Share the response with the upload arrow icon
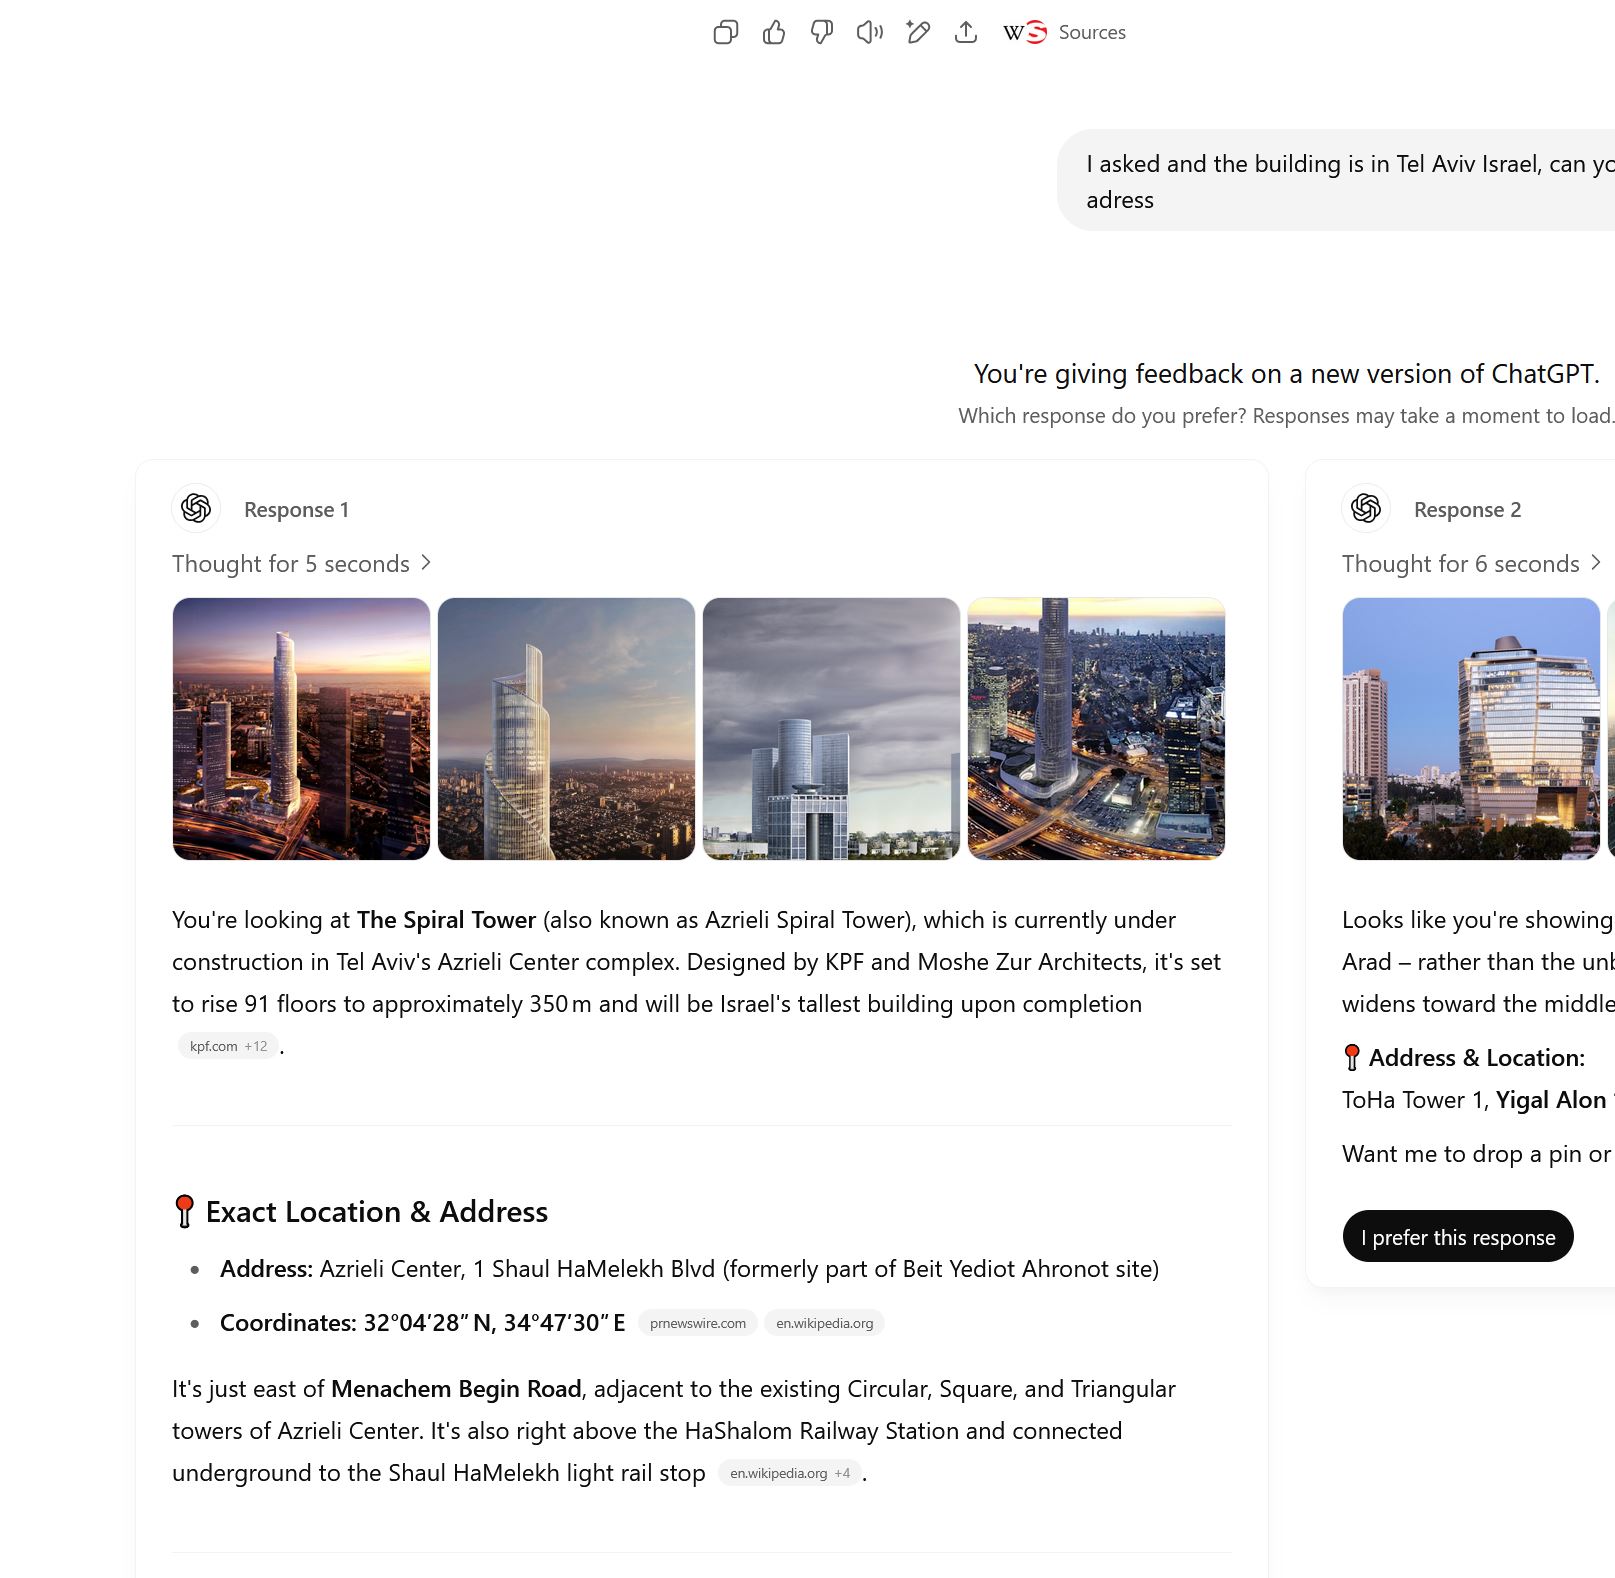 tap(966, 33)
